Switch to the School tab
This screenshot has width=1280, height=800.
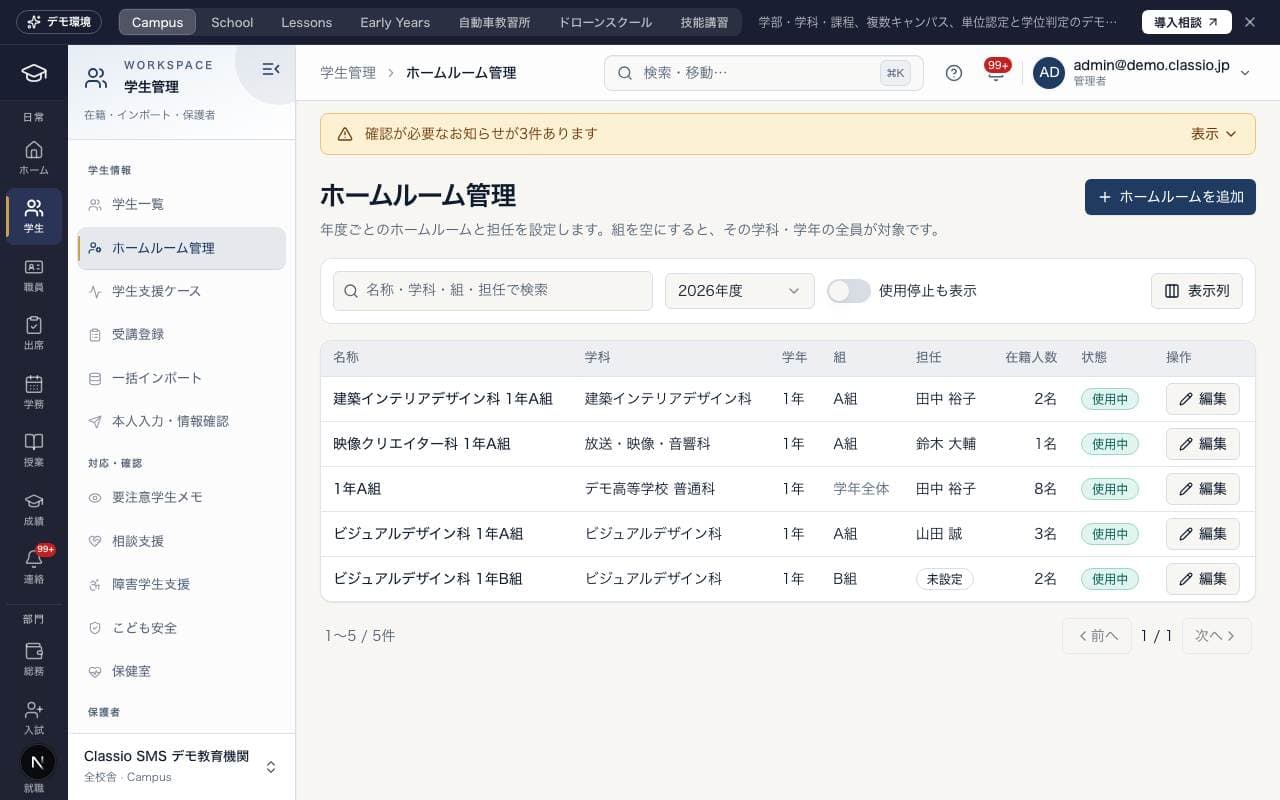(232, 22)
